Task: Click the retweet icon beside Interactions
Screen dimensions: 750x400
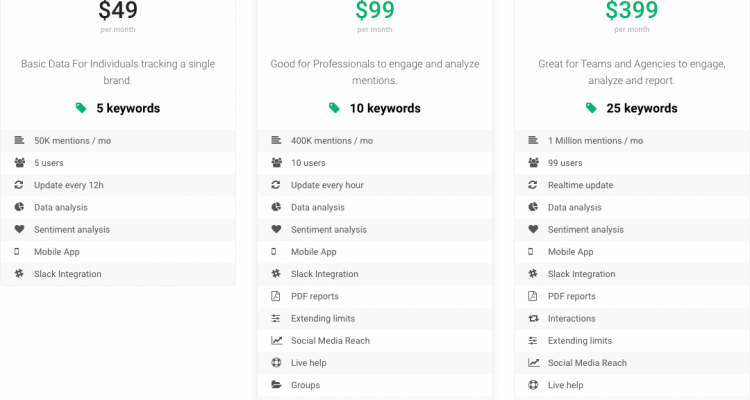Action: pyautogui.click(x=533, y=318)
